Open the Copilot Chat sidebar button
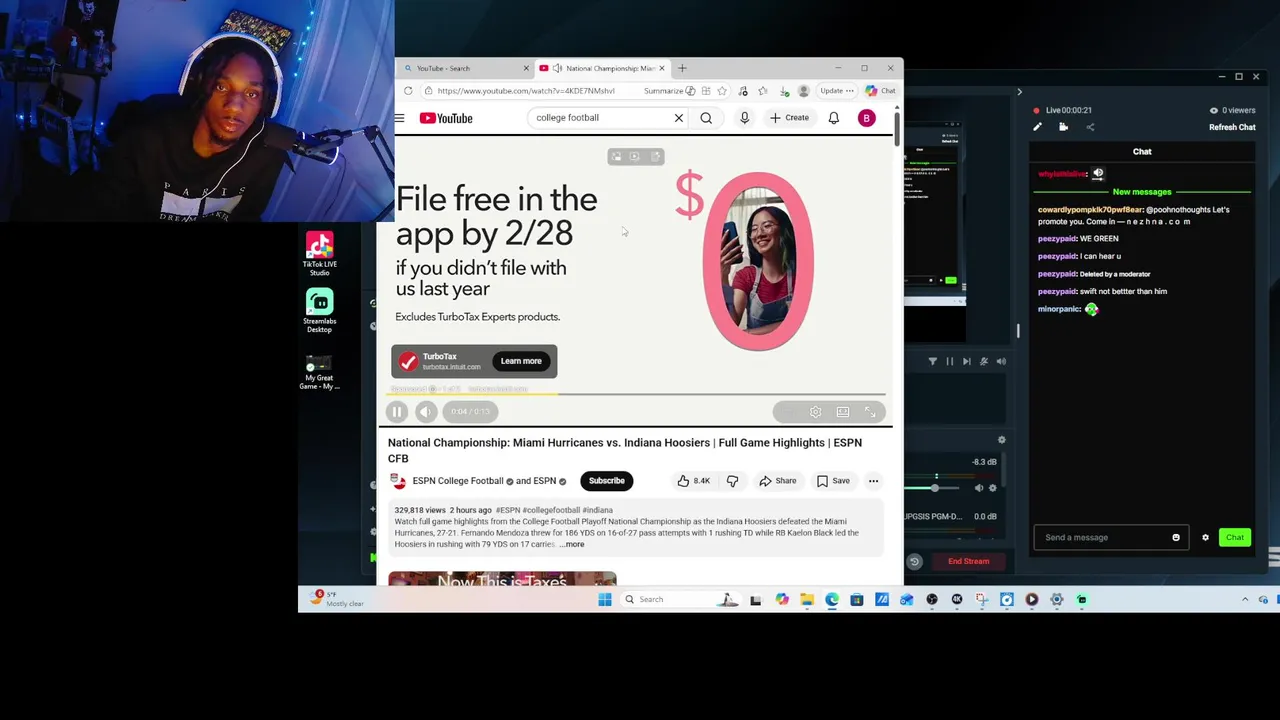Screen dimensions: 1280x720 (x=881, y=91)
